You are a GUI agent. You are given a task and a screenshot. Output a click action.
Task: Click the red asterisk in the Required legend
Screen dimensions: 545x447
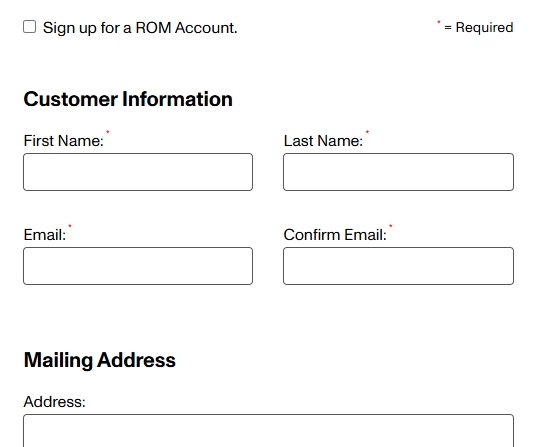439,22
